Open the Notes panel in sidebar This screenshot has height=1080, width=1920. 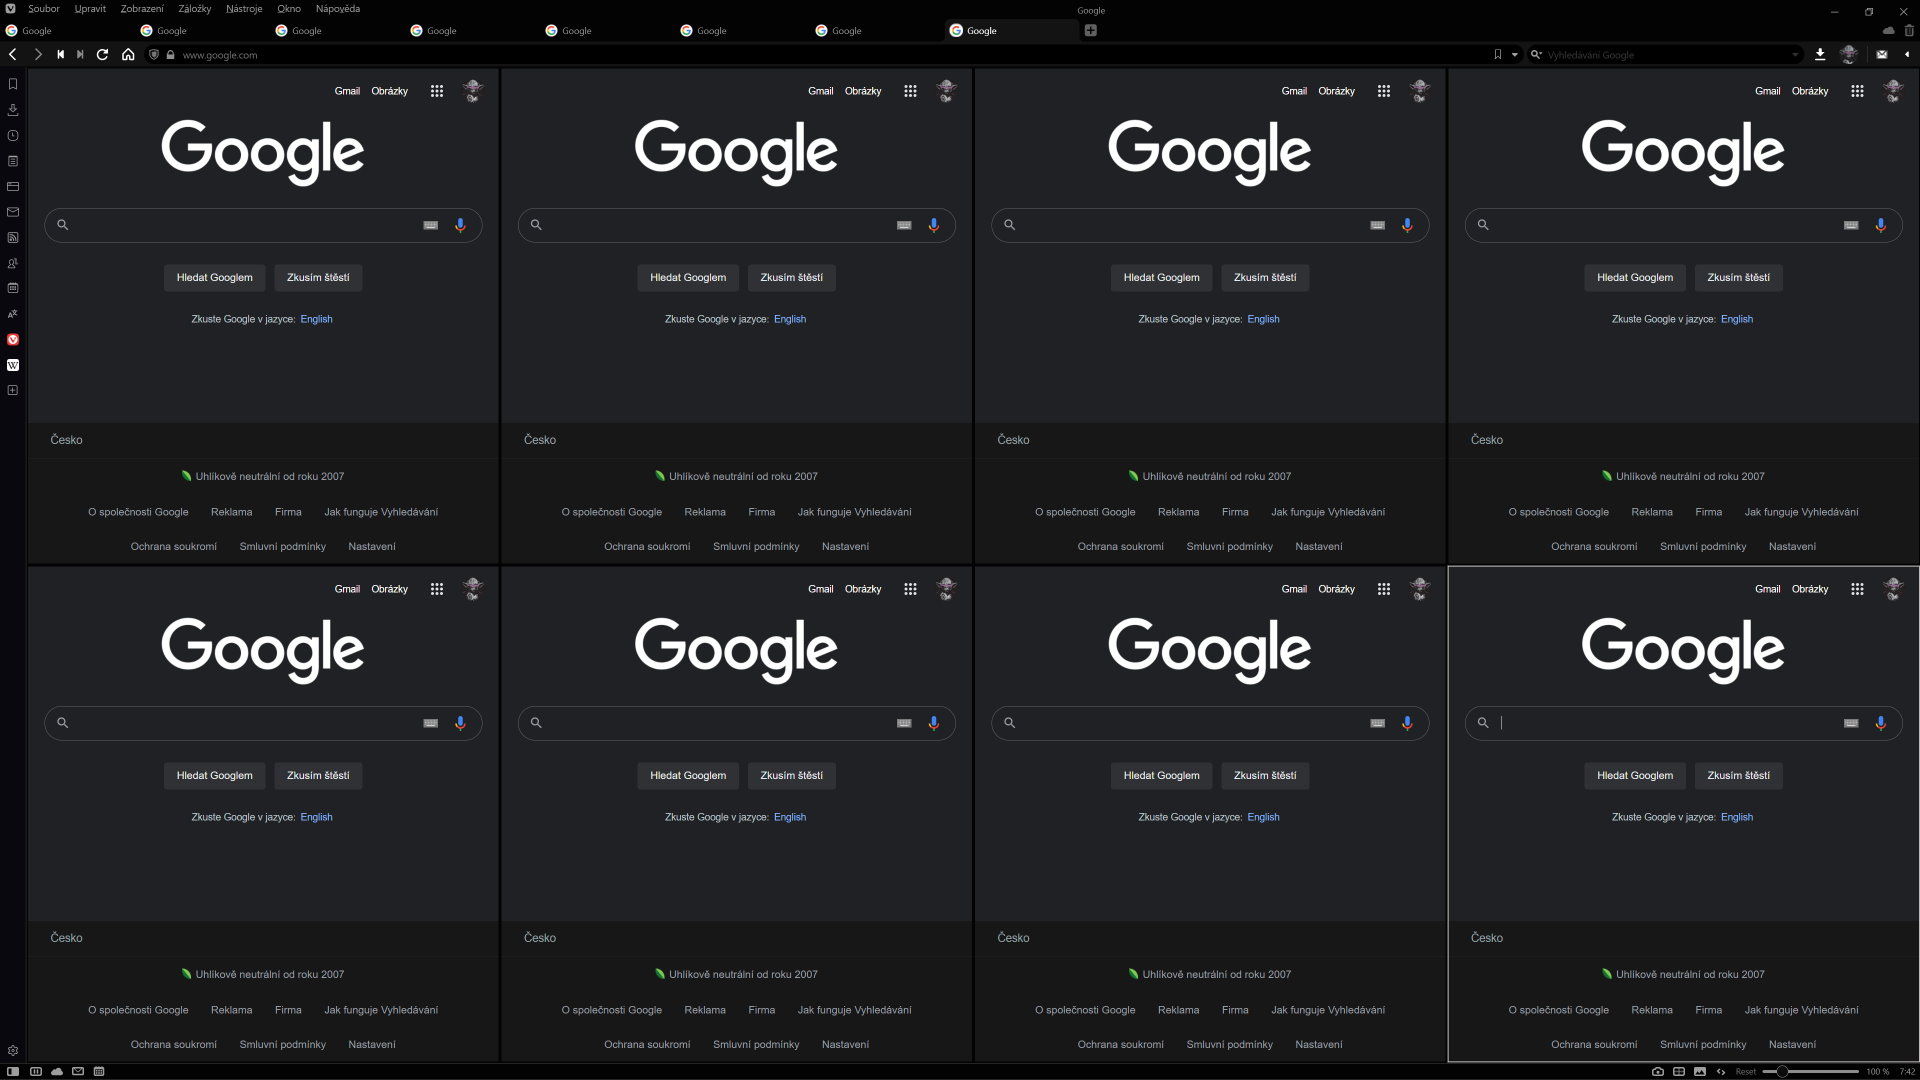(13, 161)
